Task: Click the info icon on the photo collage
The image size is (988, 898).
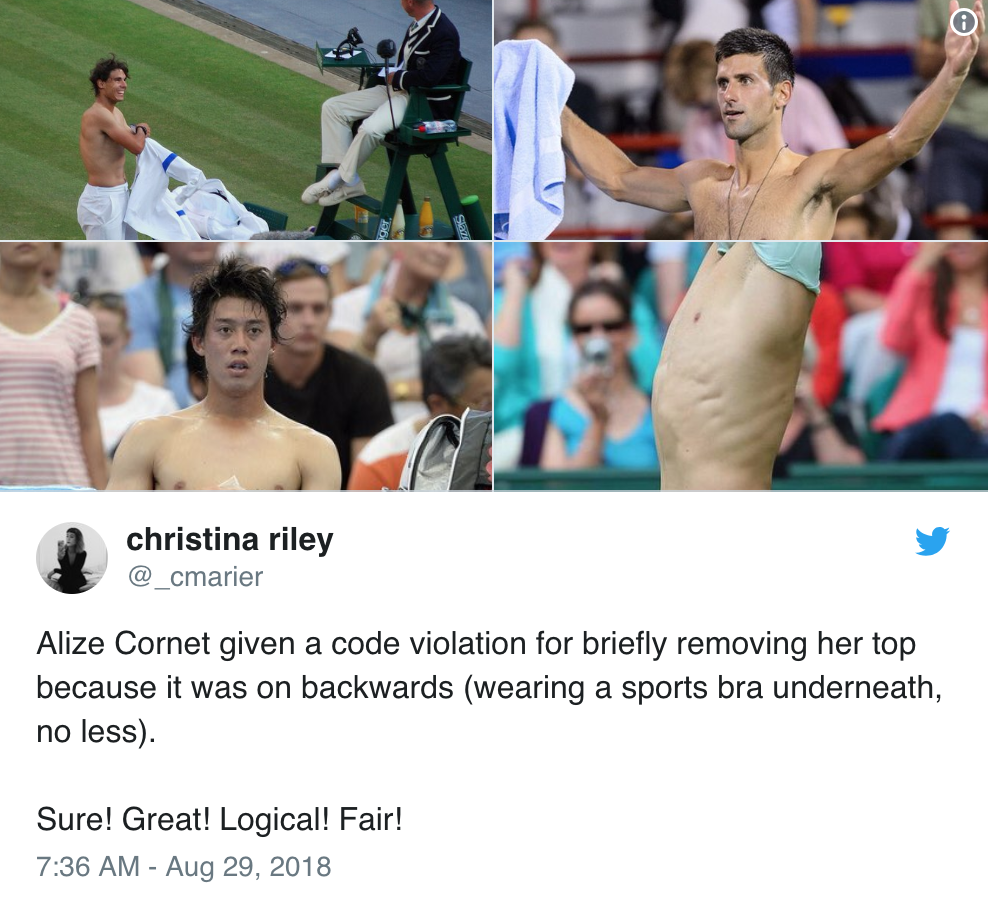Action: point(963,23)
